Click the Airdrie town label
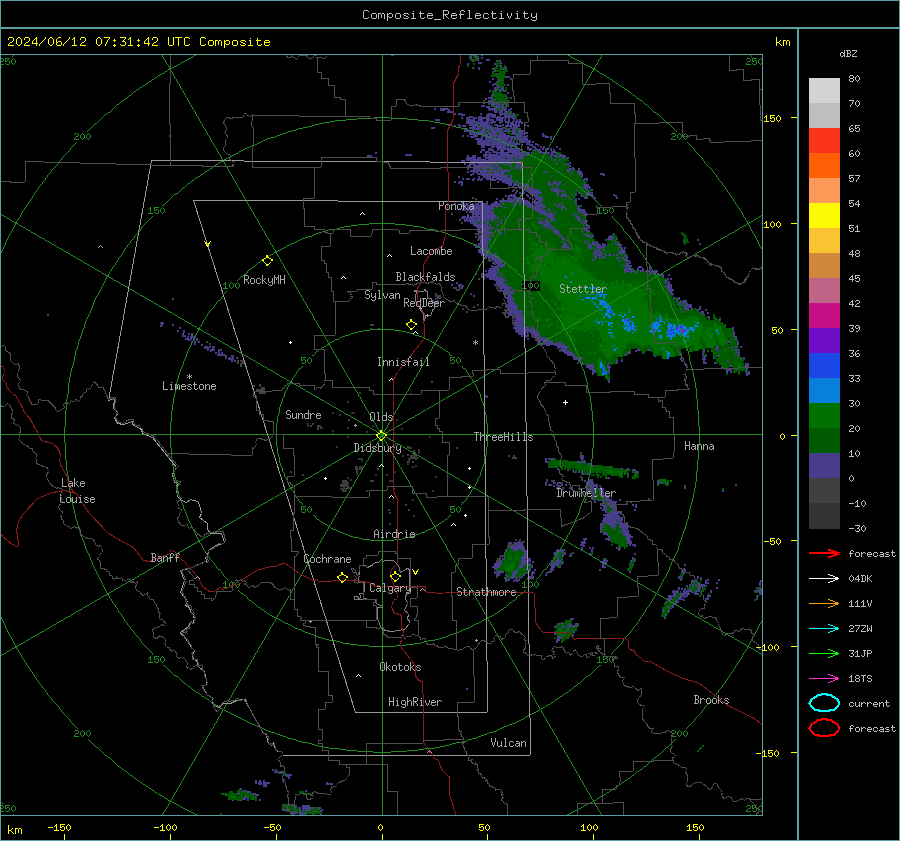The width and height of the screenshot is (900, 841). [x=394, y=534]
